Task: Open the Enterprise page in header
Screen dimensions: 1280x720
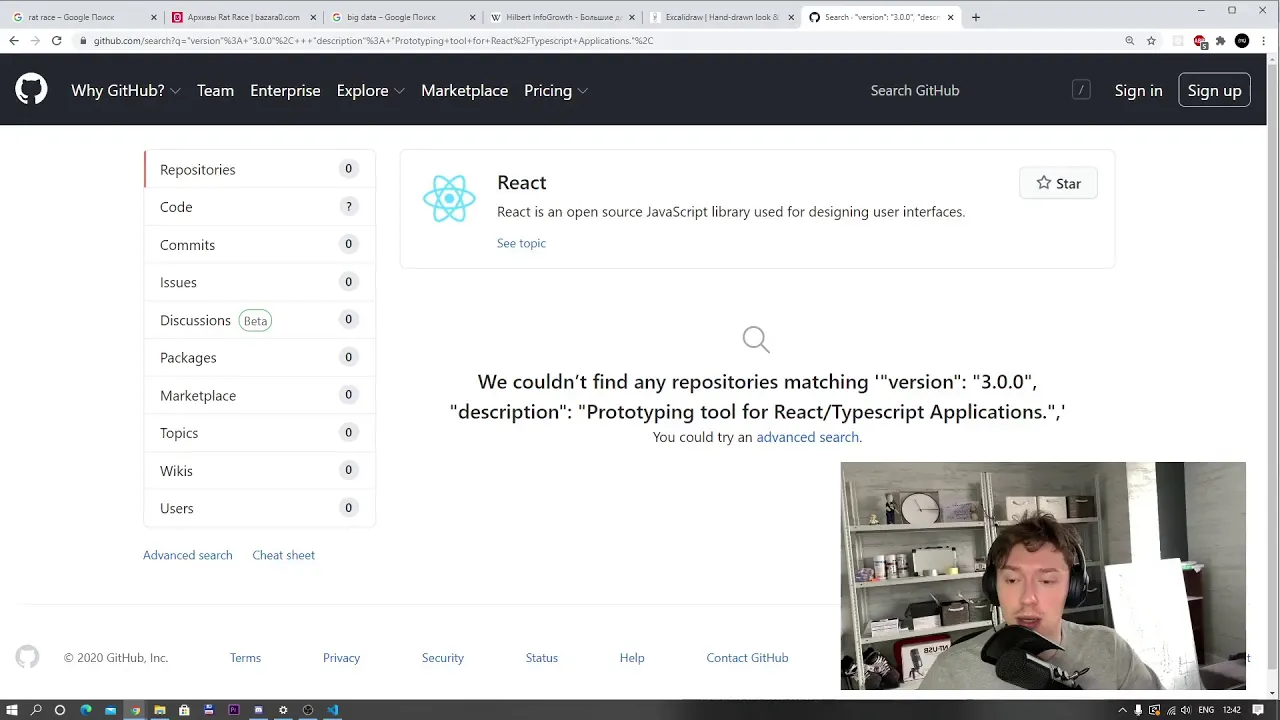Action: click(285, 90)
